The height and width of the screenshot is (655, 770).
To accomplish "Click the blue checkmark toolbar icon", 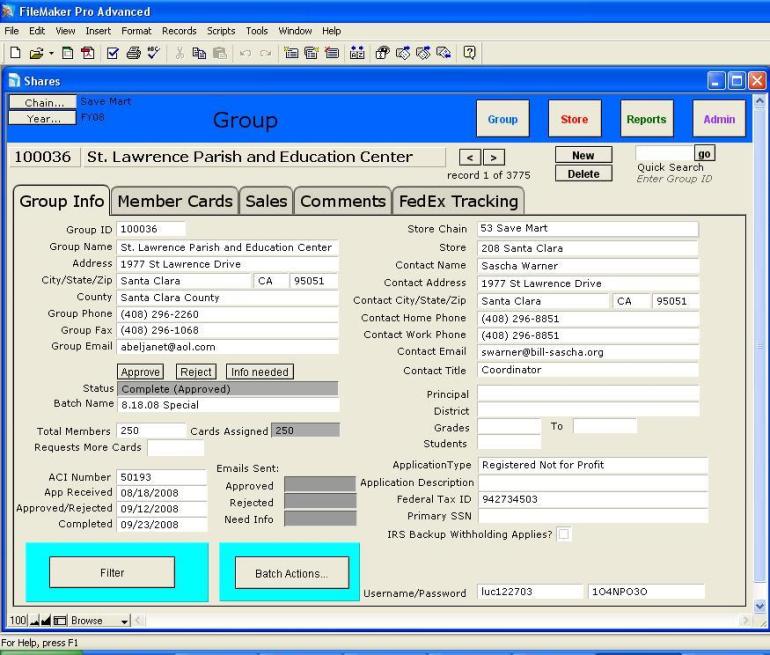I will [112, 53].
